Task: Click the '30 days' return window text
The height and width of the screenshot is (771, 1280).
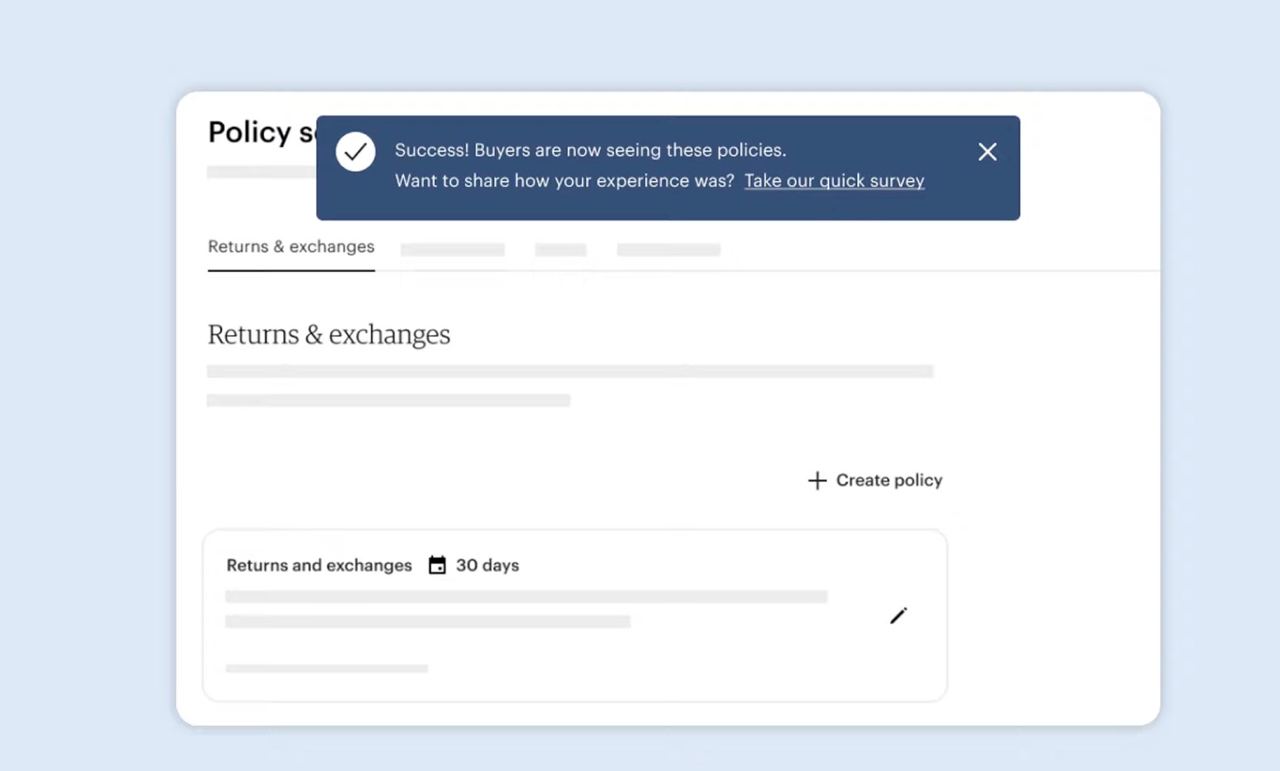Action: (x=487, y=565)
